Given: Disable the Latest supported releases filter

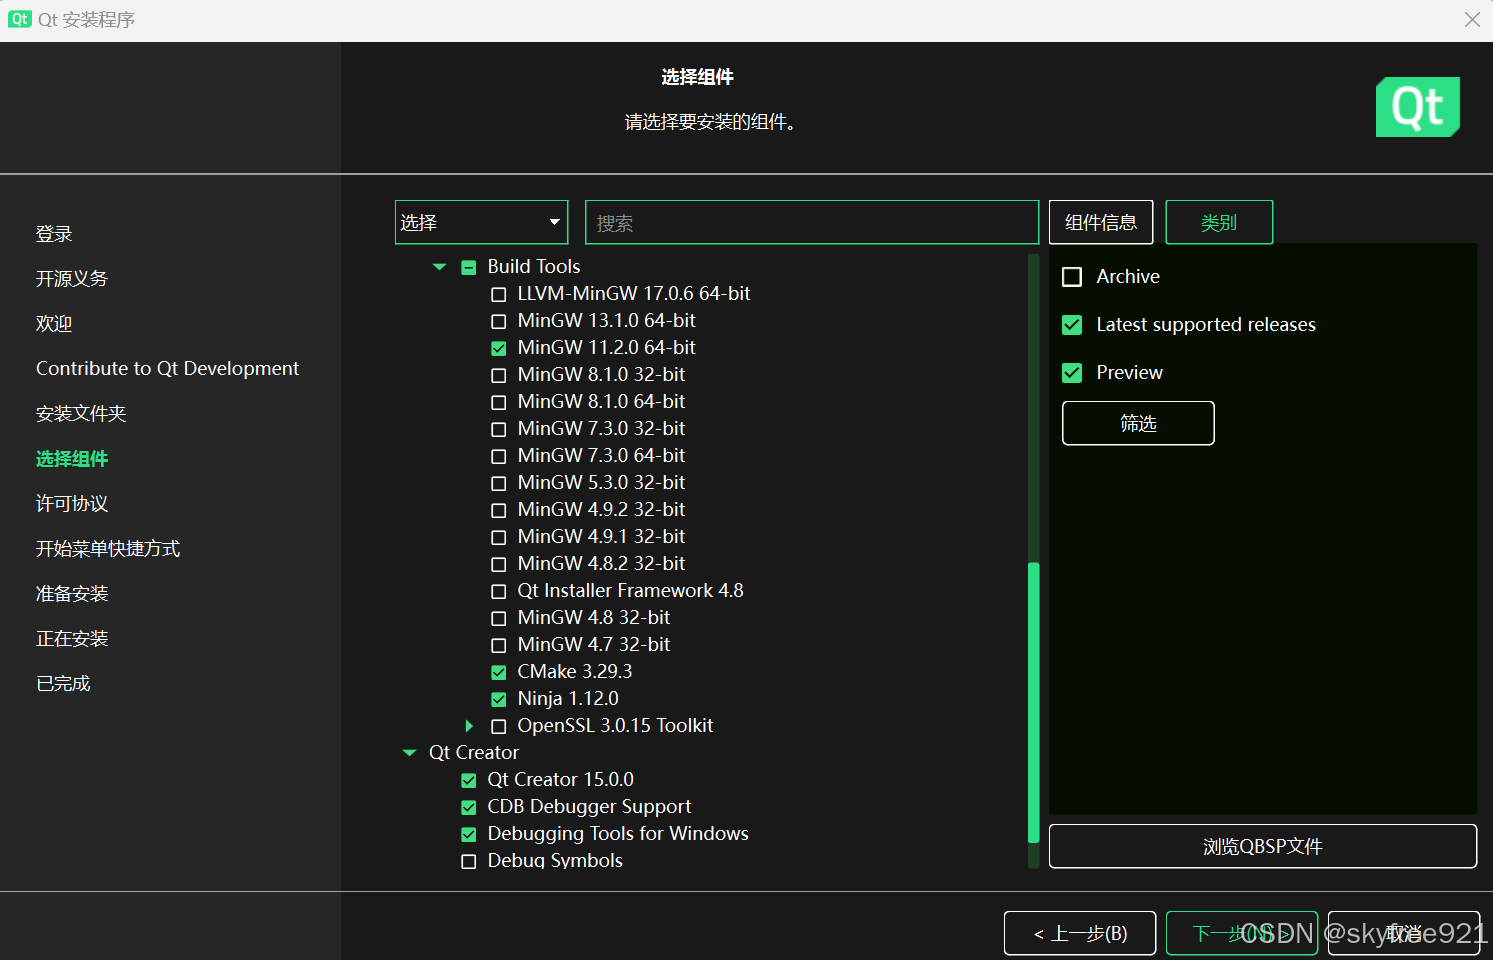Looking at the screenshot, I should click(x=1072, y=324).
